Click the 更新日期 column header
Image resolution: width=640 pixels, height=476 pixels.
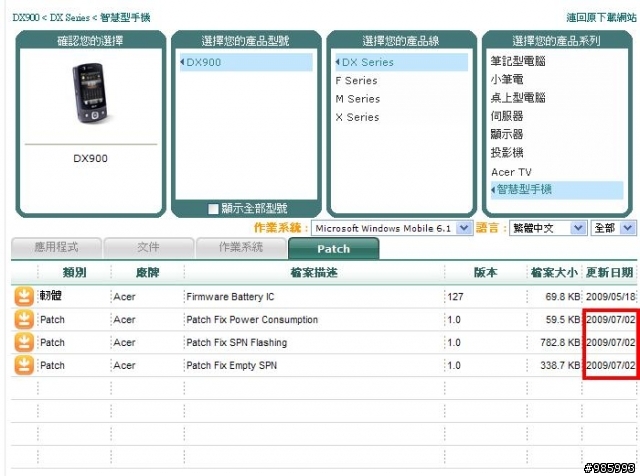point(609,272)
